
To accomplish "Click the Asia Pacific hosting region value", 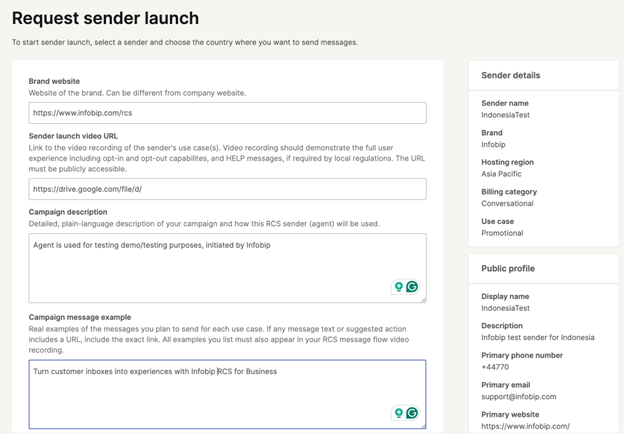I will [x=503, y=174].
